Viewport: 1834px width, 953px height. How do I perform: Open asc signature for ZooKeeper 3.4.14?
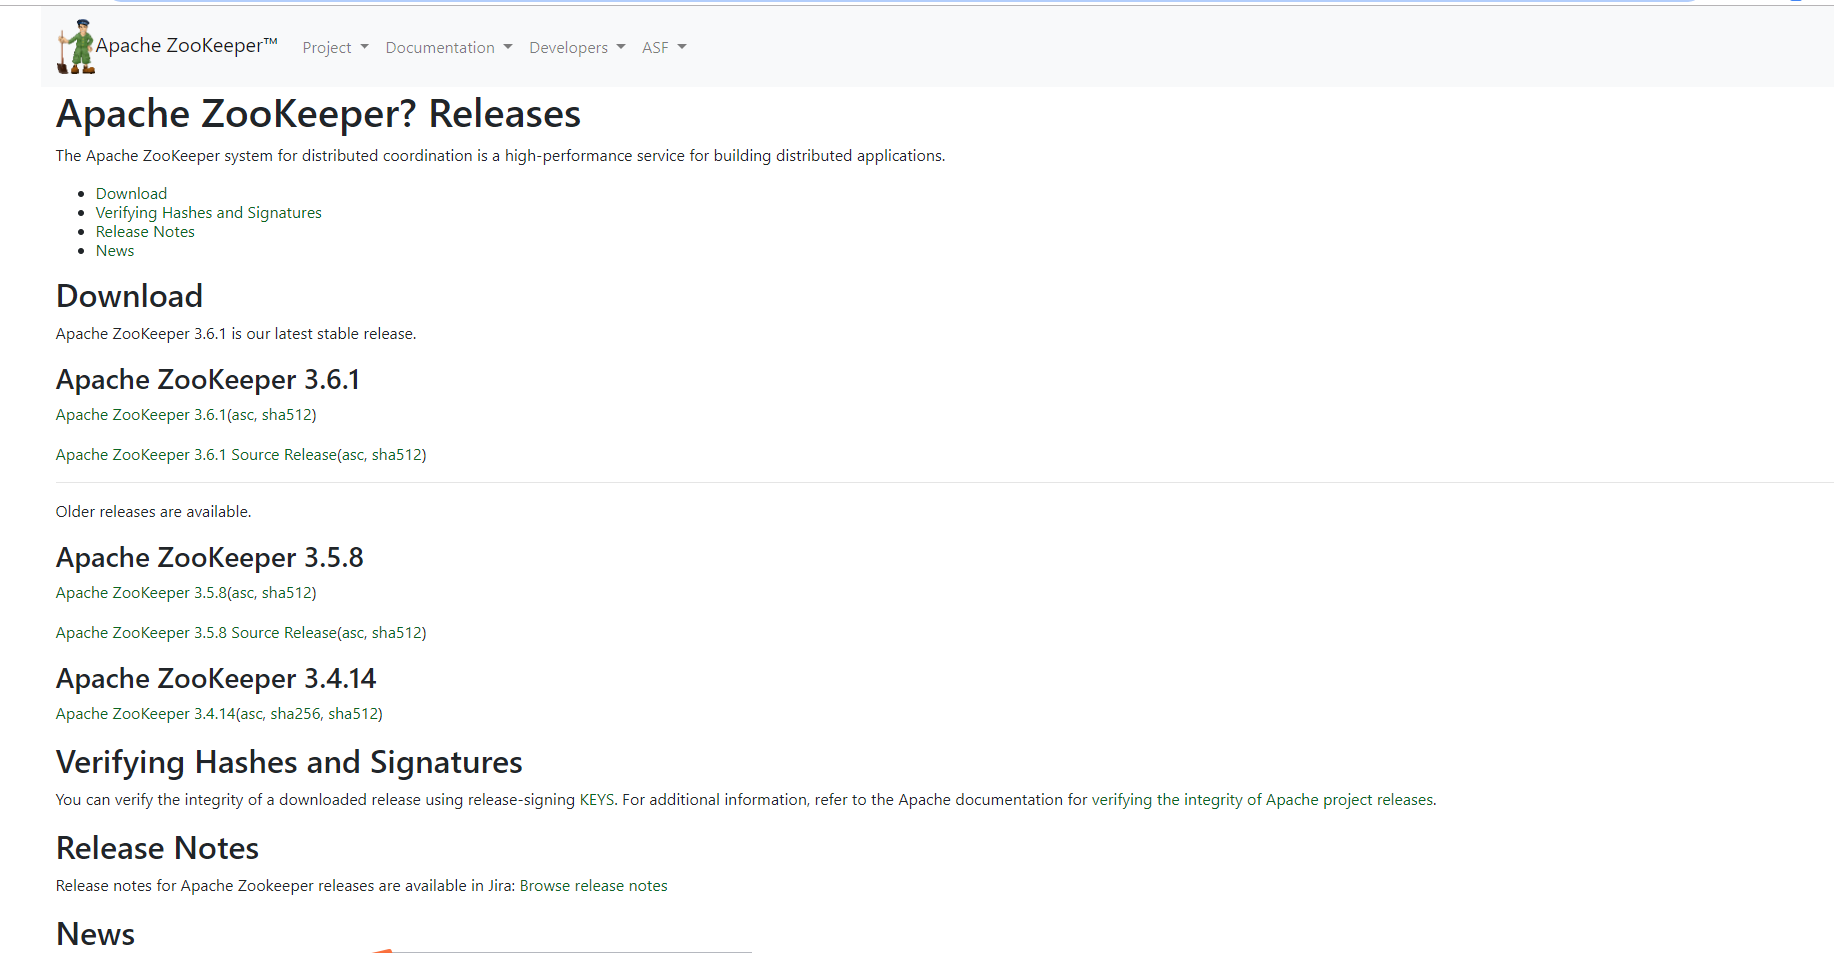point(251,714)
